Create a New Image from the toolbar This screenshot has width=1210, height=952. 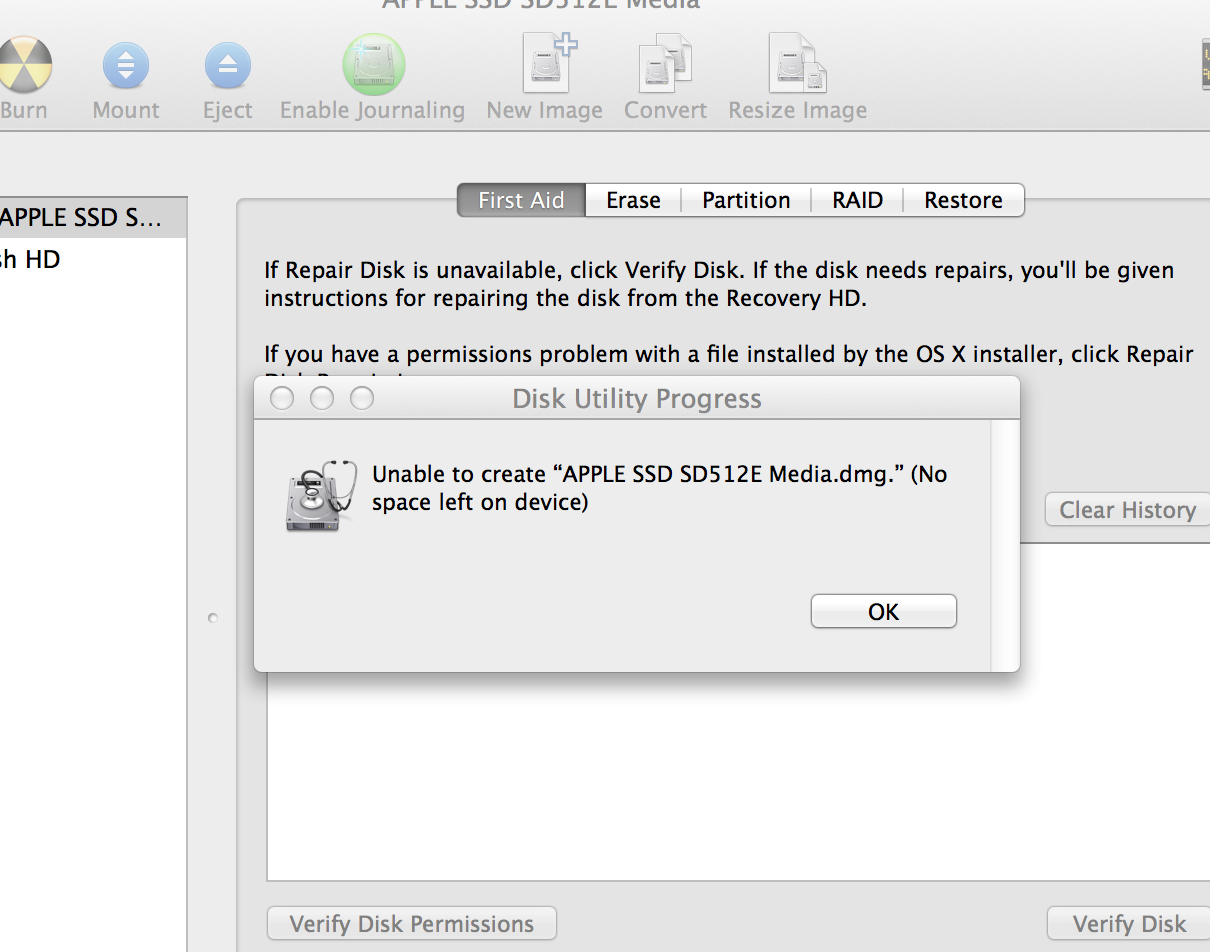(x=548, y=63)
